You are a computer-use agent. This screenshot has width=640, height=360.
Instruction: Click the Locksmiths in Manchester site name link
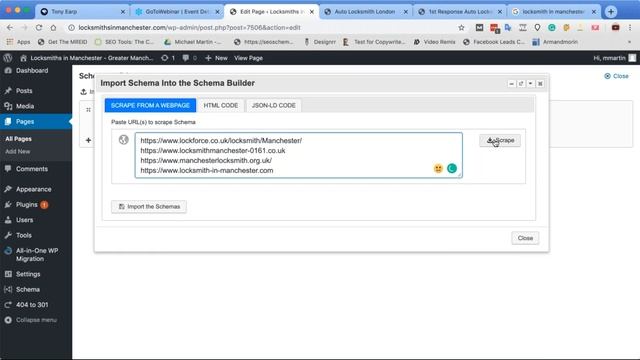coord(87,58)
